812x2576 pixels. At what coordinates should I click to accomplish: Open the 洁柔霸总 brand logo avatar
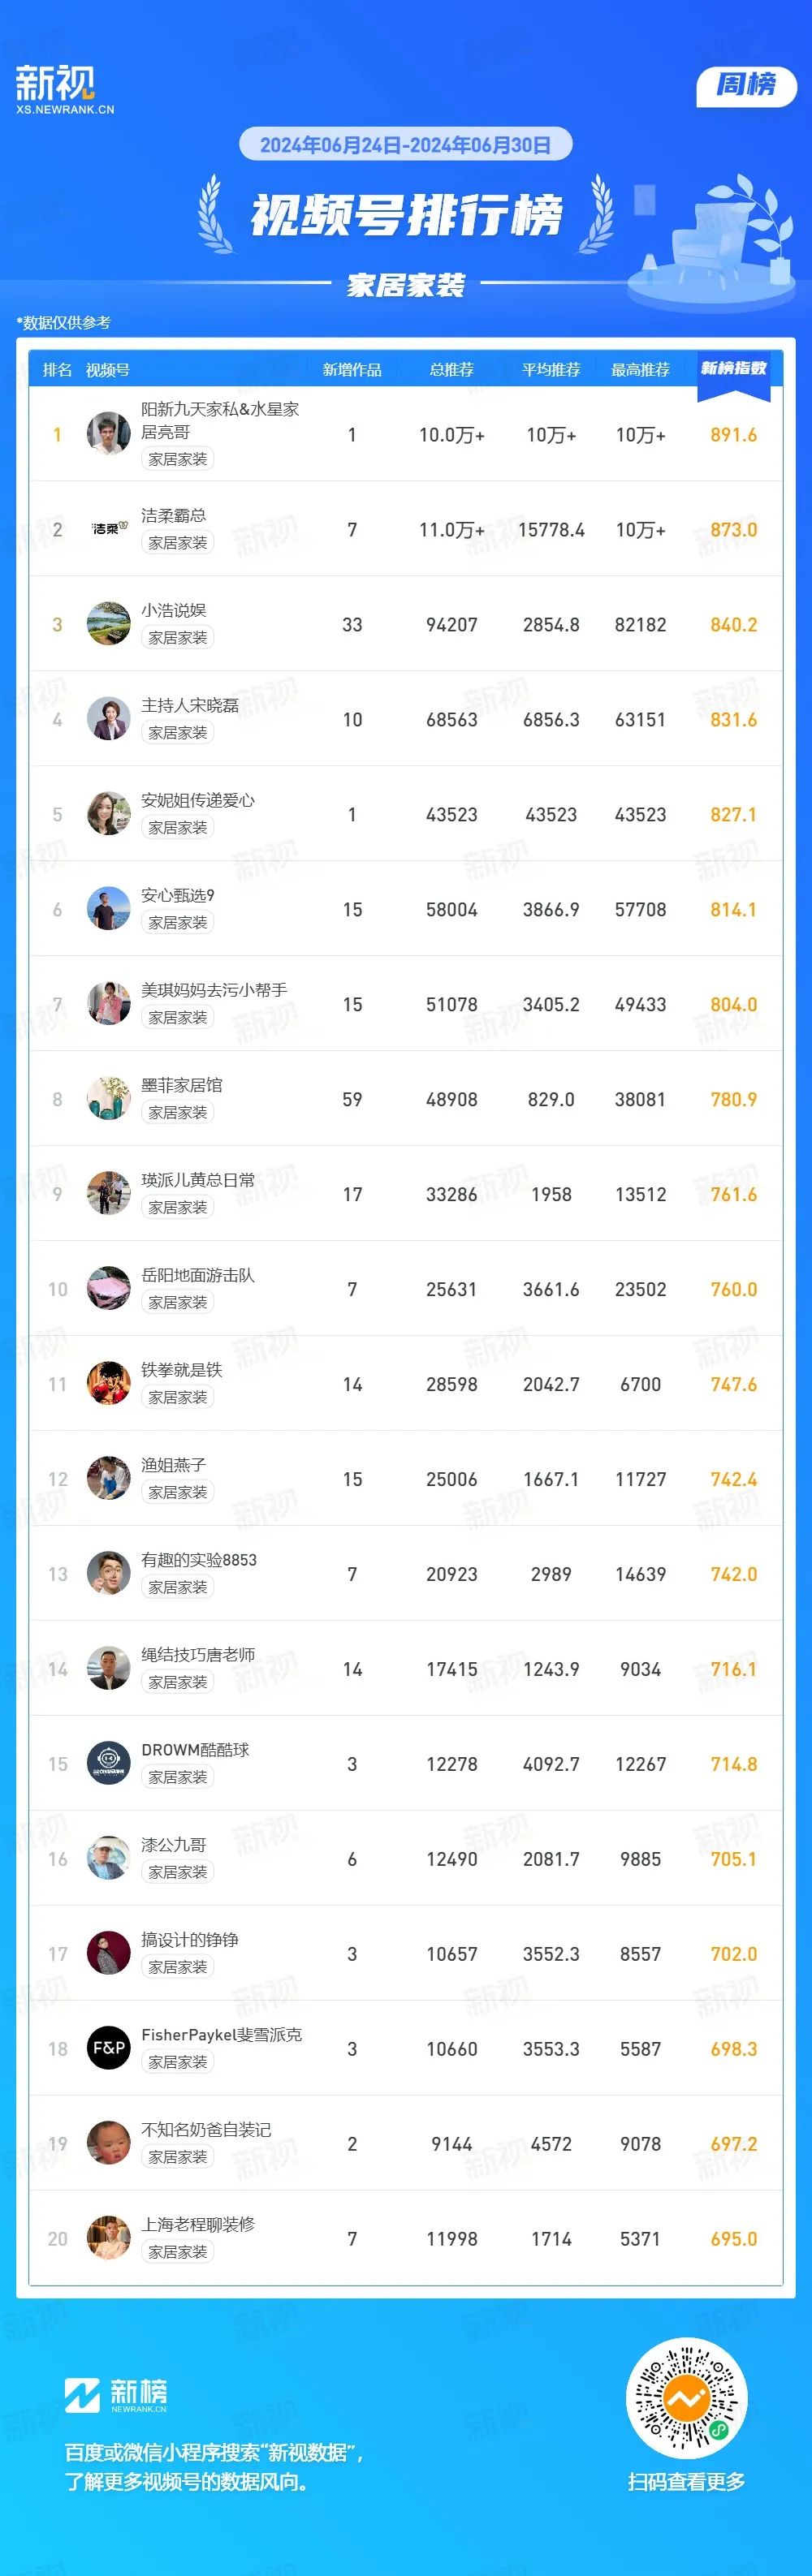point(109,528)
